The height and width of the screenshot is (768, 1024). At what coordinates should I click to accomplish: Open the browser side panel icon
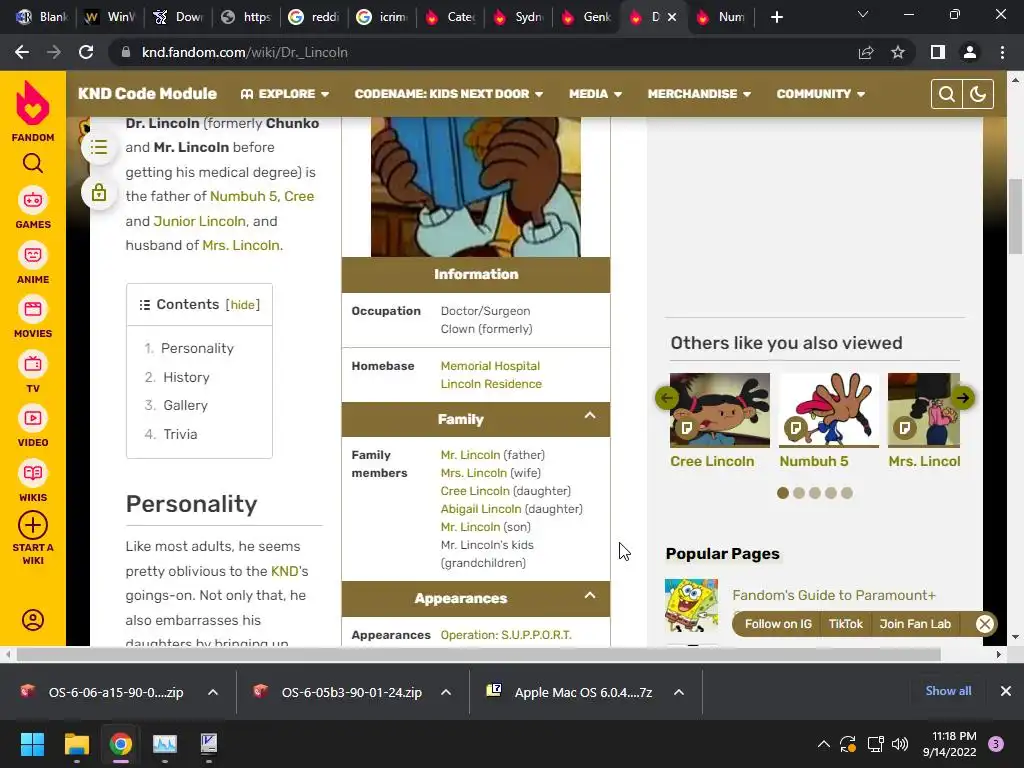(938, 52)
